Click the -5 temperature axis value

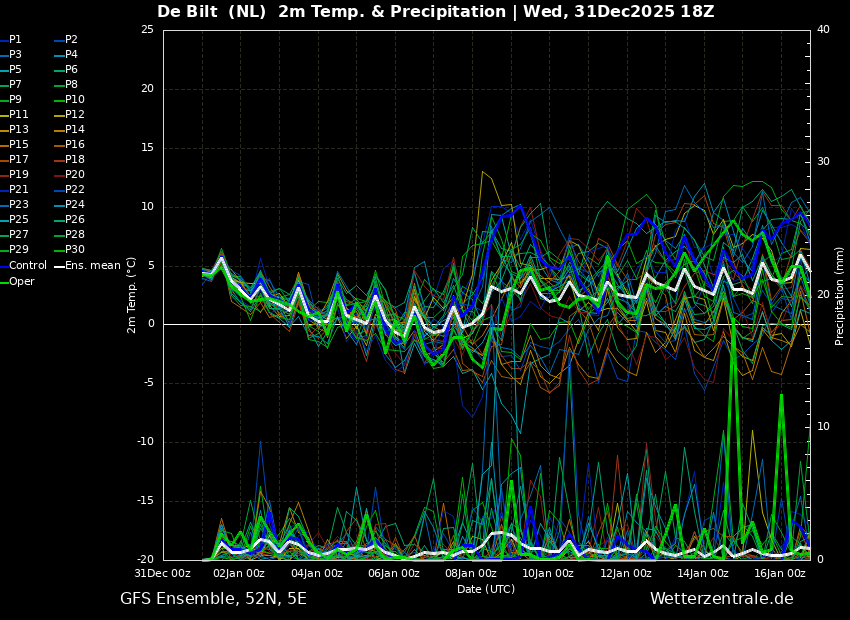coord(149,383)
